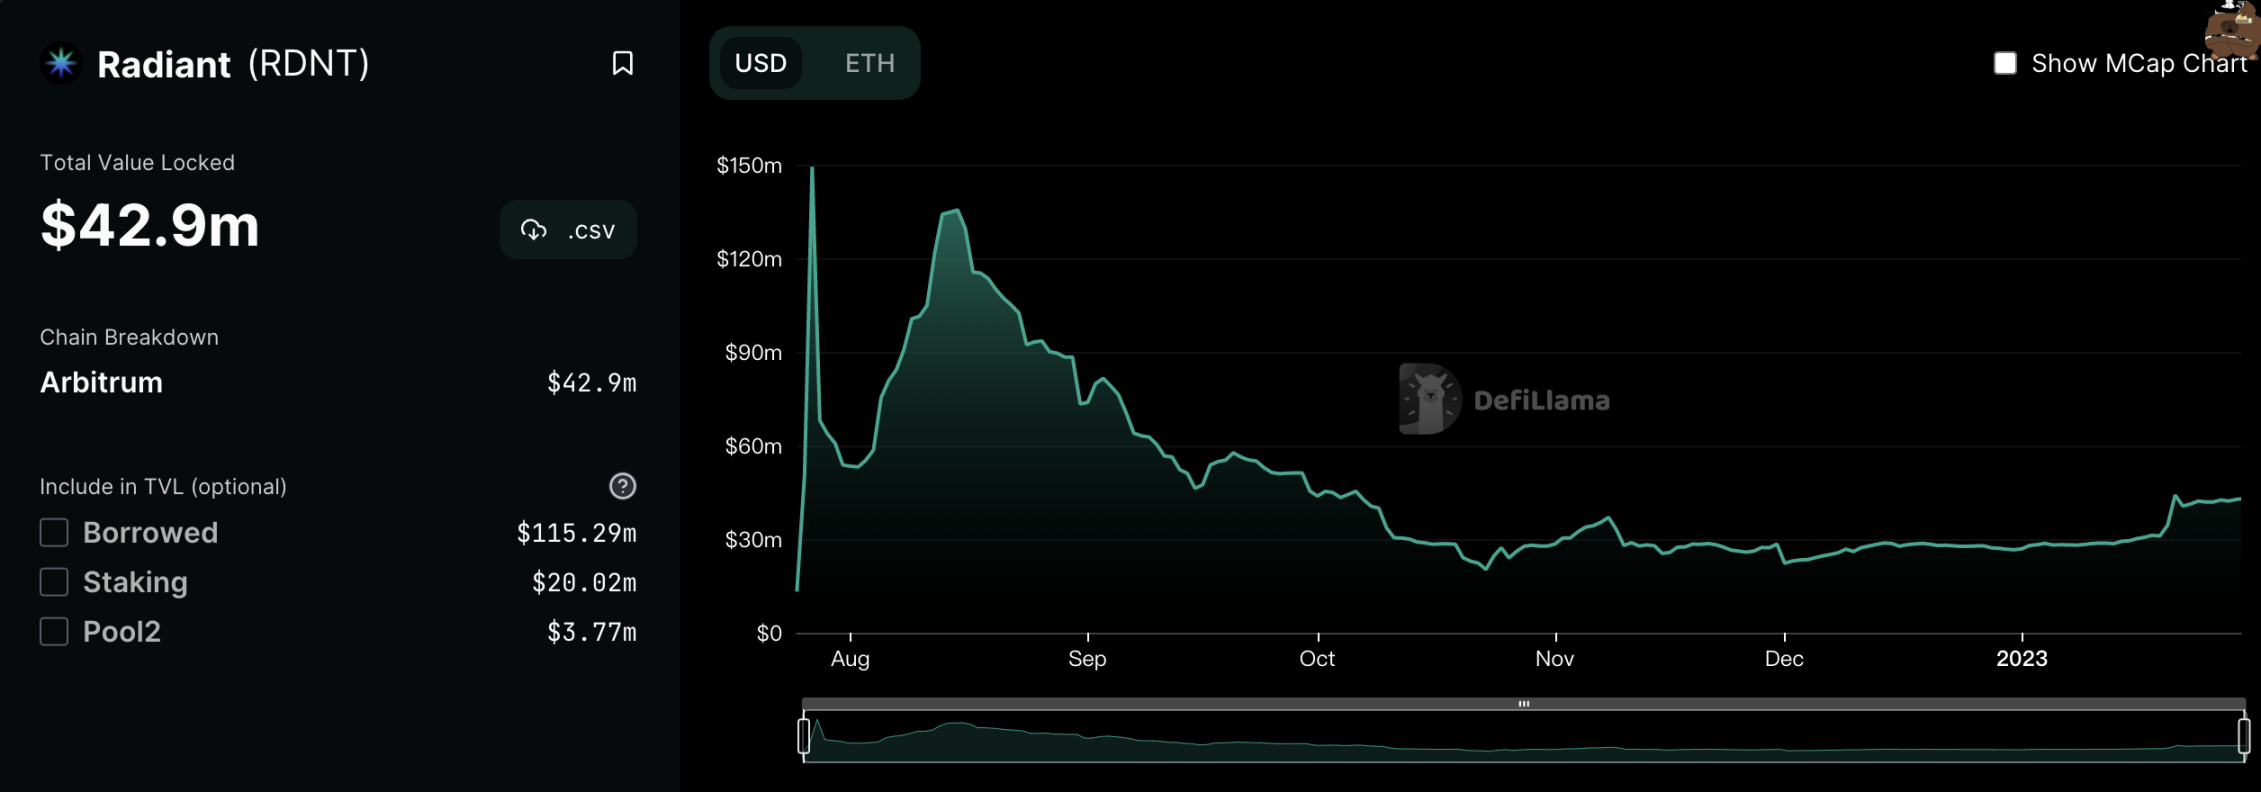Click the $42.9m total value locked

(x=150, y=225)
